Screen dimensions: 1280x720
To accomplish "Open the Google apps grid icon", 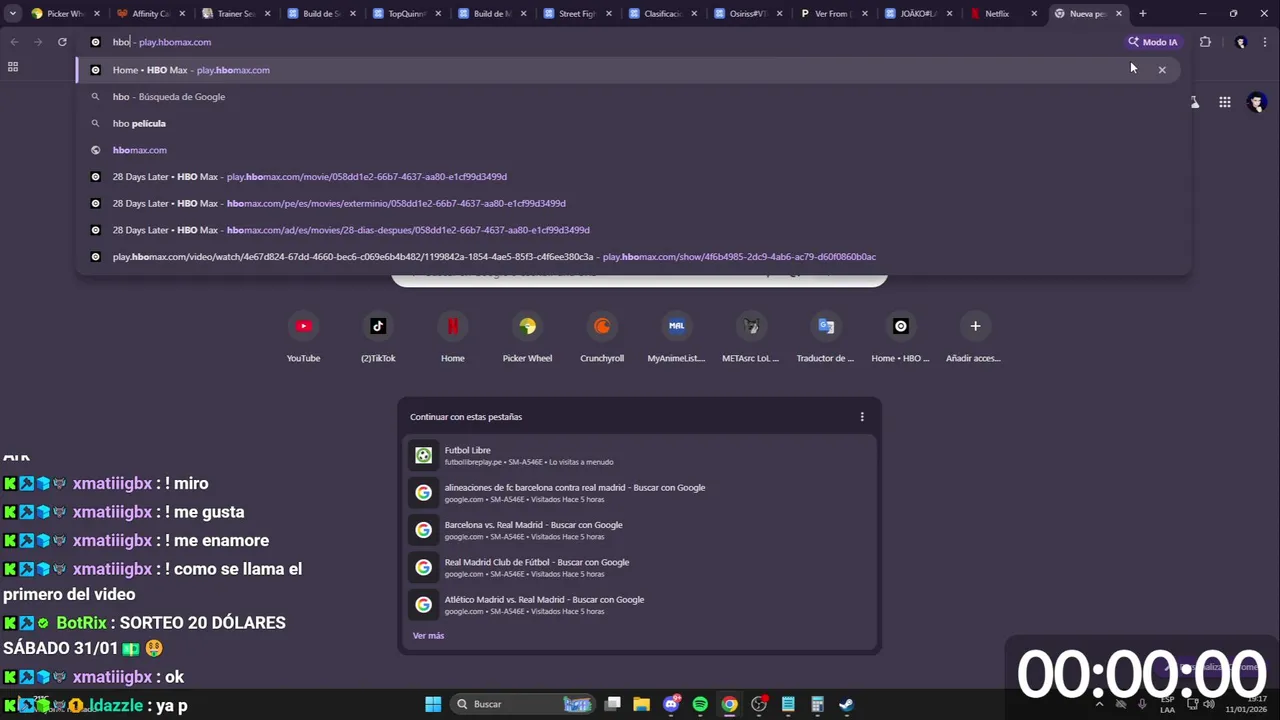I will pyautogui.click(x=1224, y=102).
